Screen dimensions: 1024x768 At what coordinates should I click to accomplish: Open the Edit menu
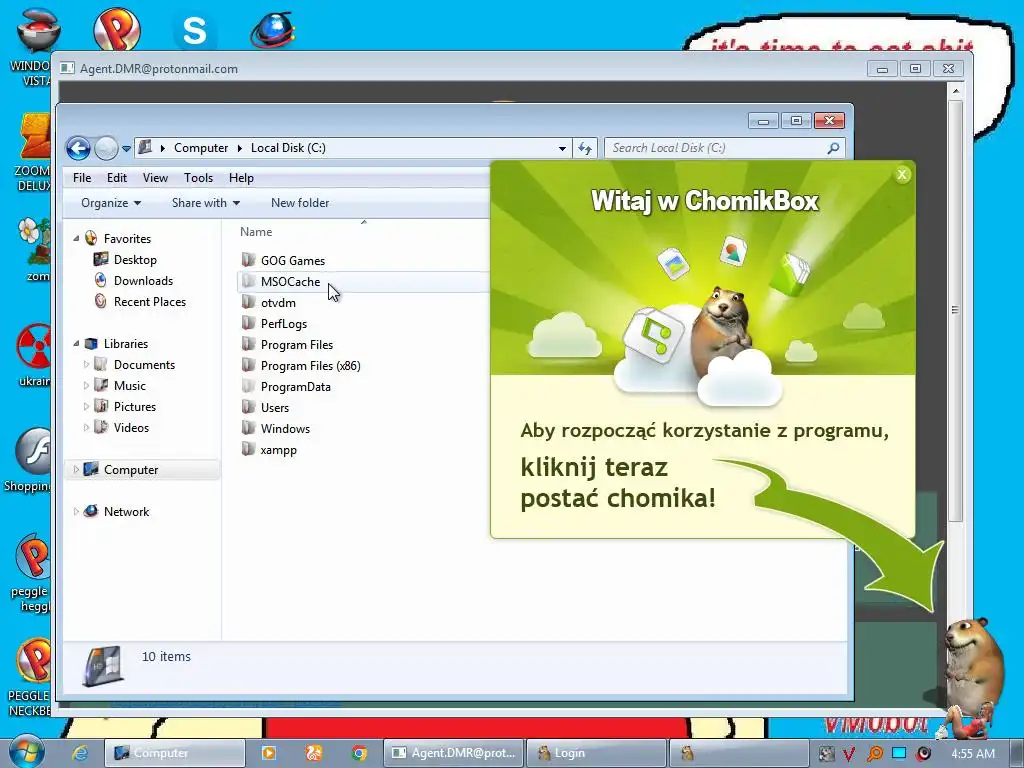pyautogui.click(x=117, y=178)
